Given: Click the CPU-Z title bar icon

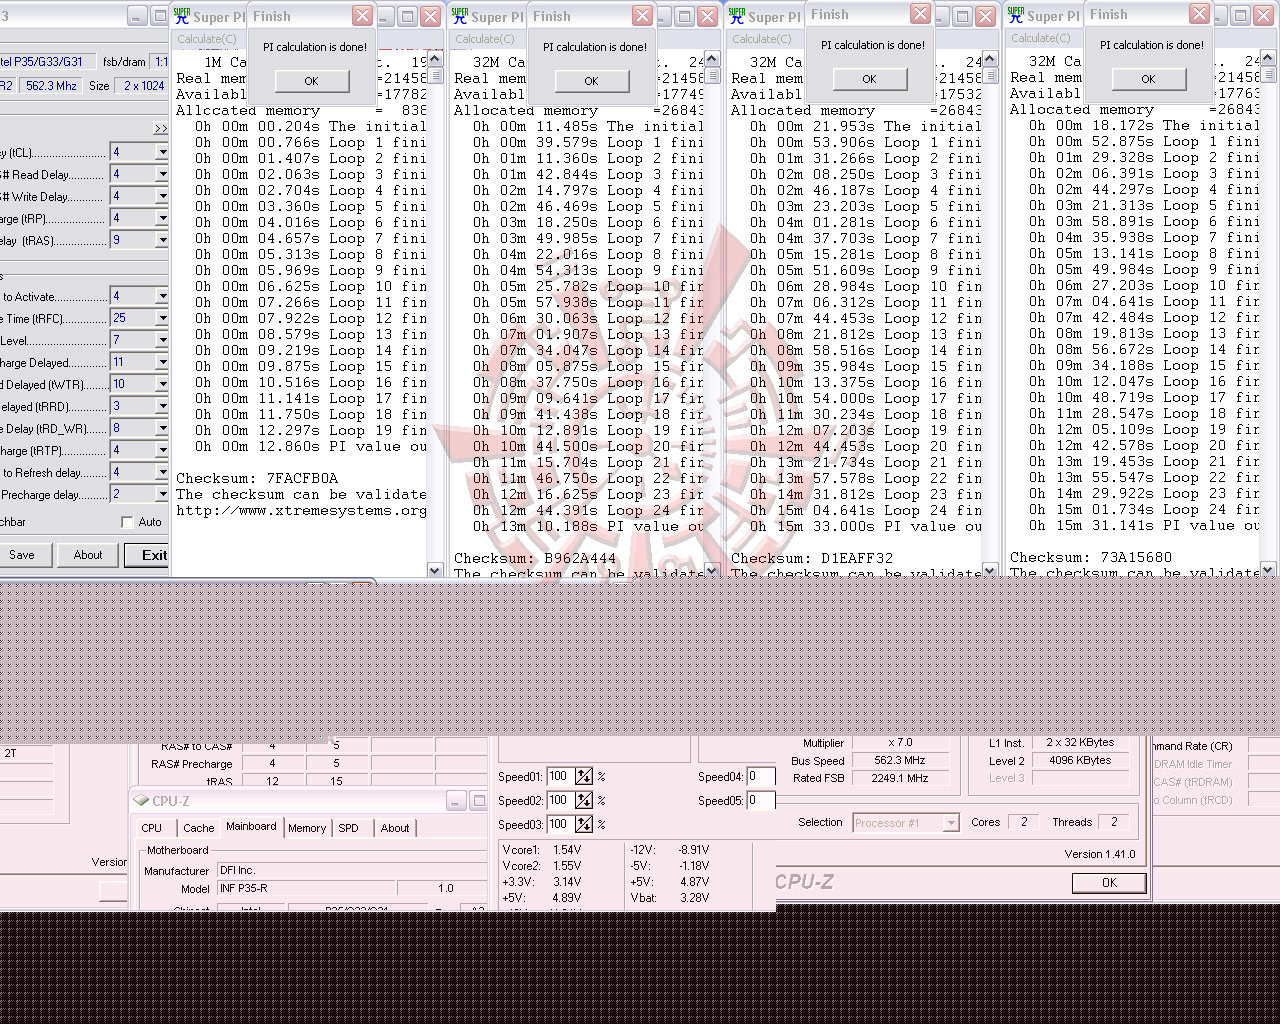Looking at the screenshot, I should pos(141,801).
